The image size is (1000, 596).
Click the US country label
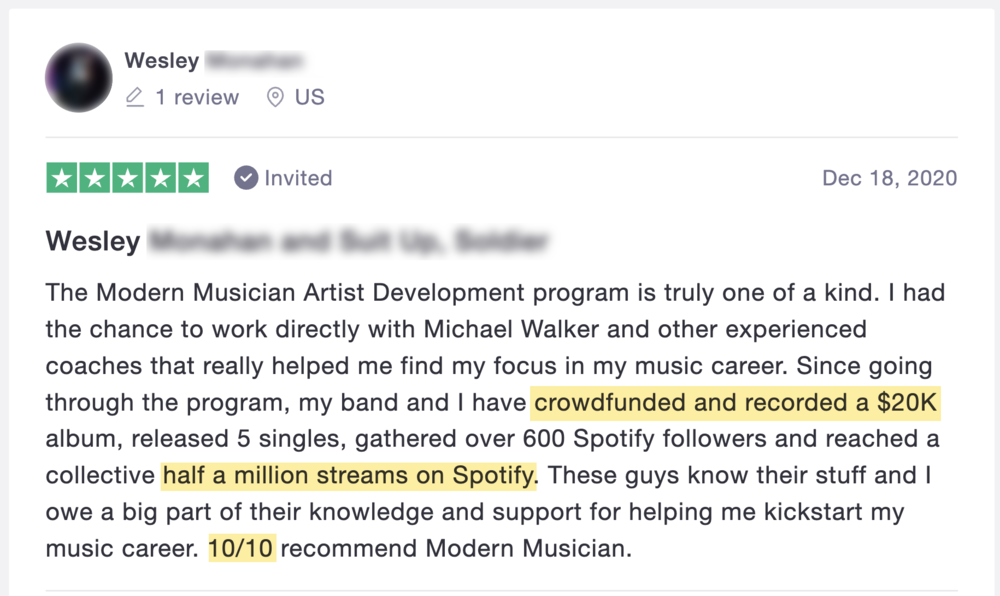(x=309, y=98)
